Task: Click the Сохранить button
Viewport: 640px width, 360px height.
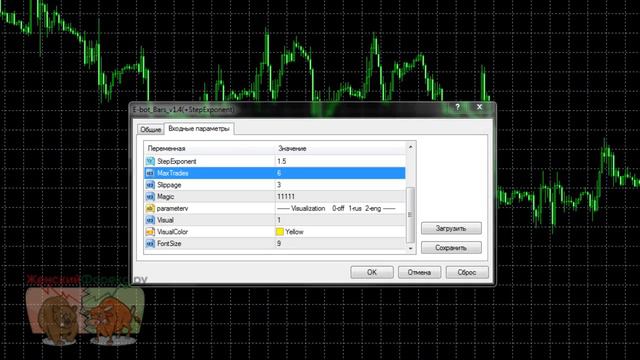Action: click(451, 248)
